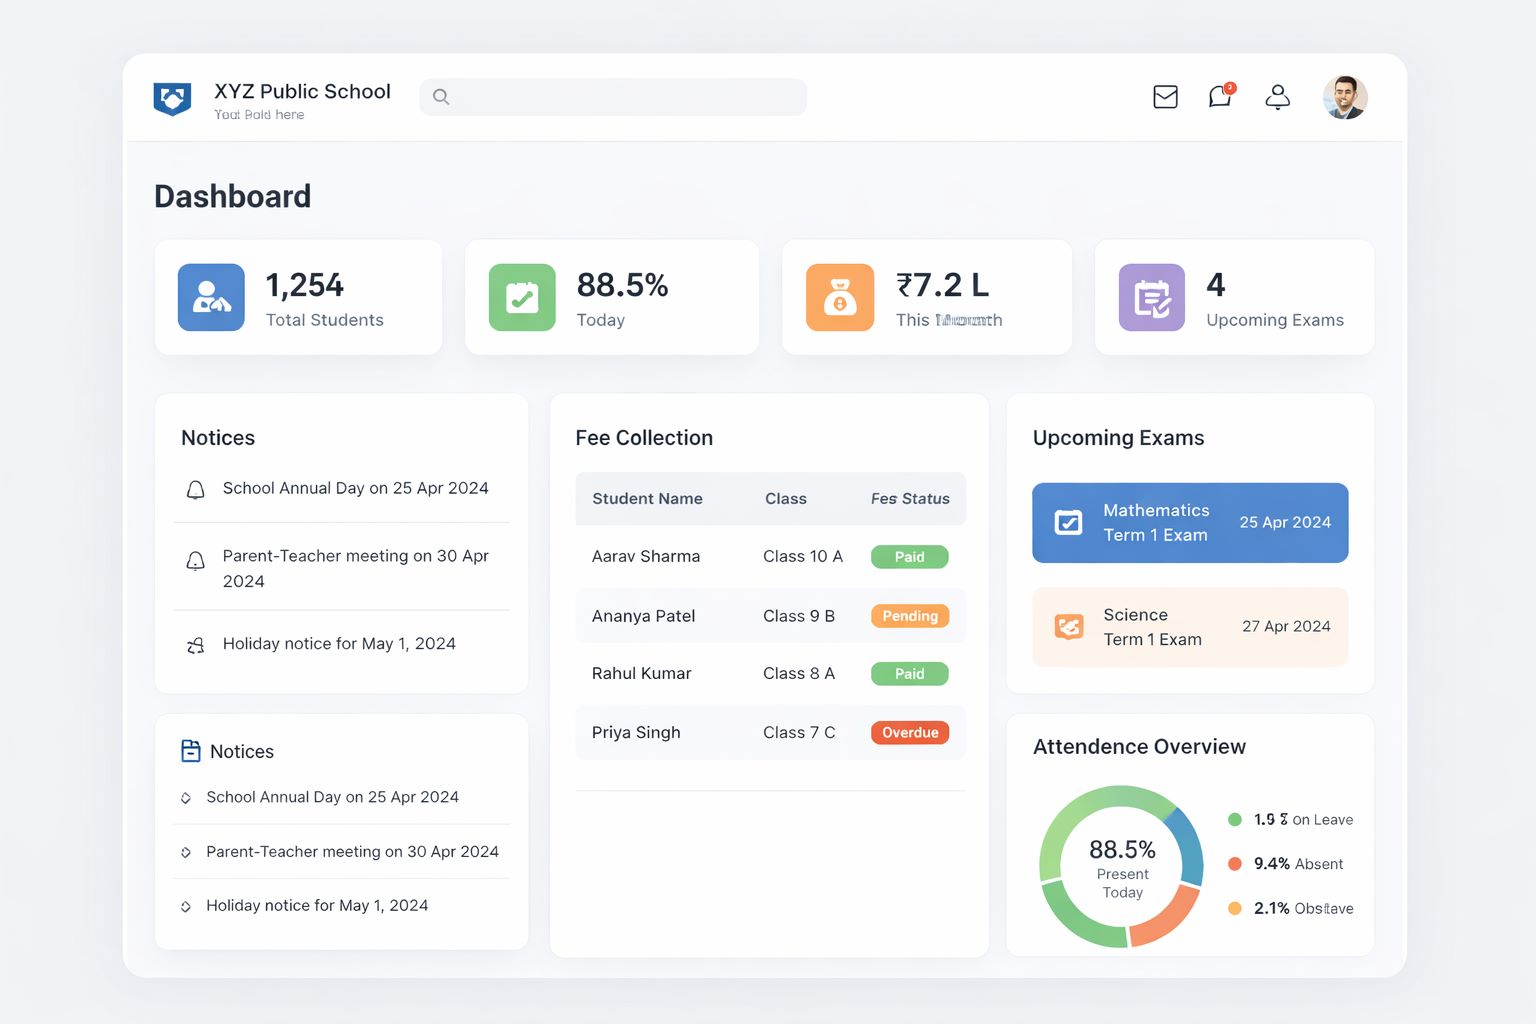
Task: Click the green attendance checkmark icon
Action: (523, 296)
